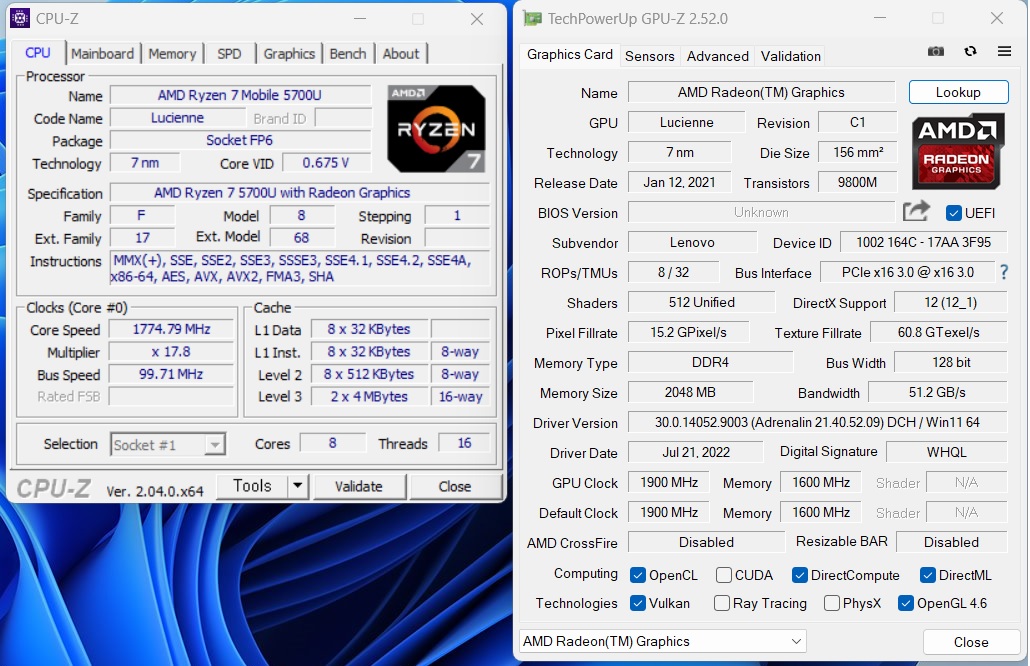Viewport: 1030px width, 666px height.
Task: Click the Validate button
Action: 359,487
